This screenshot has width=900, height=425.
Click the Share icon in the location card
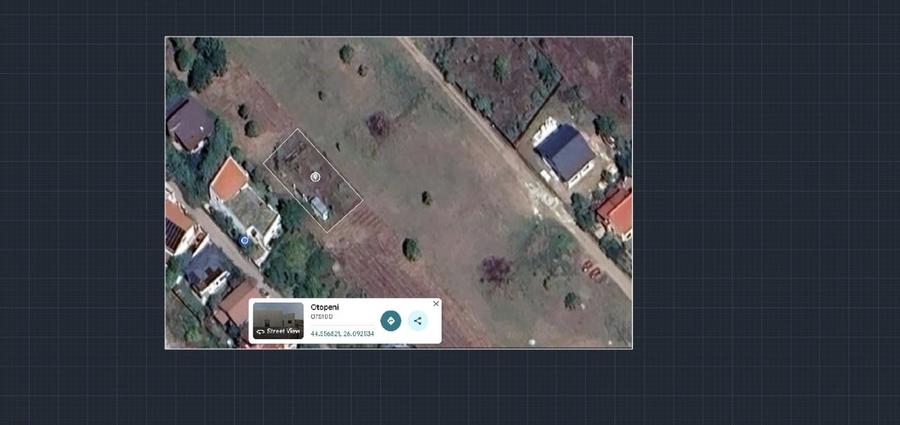click(418, 321)
